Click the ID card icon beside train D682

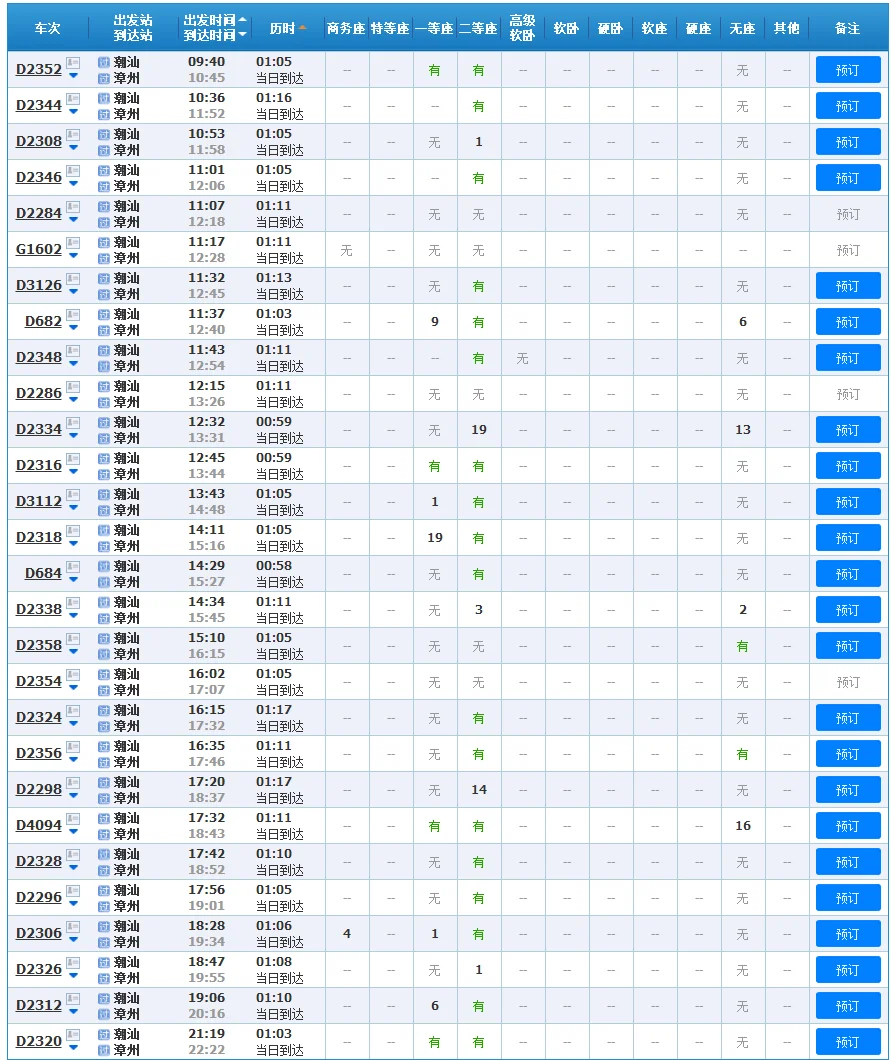[73, 315]
